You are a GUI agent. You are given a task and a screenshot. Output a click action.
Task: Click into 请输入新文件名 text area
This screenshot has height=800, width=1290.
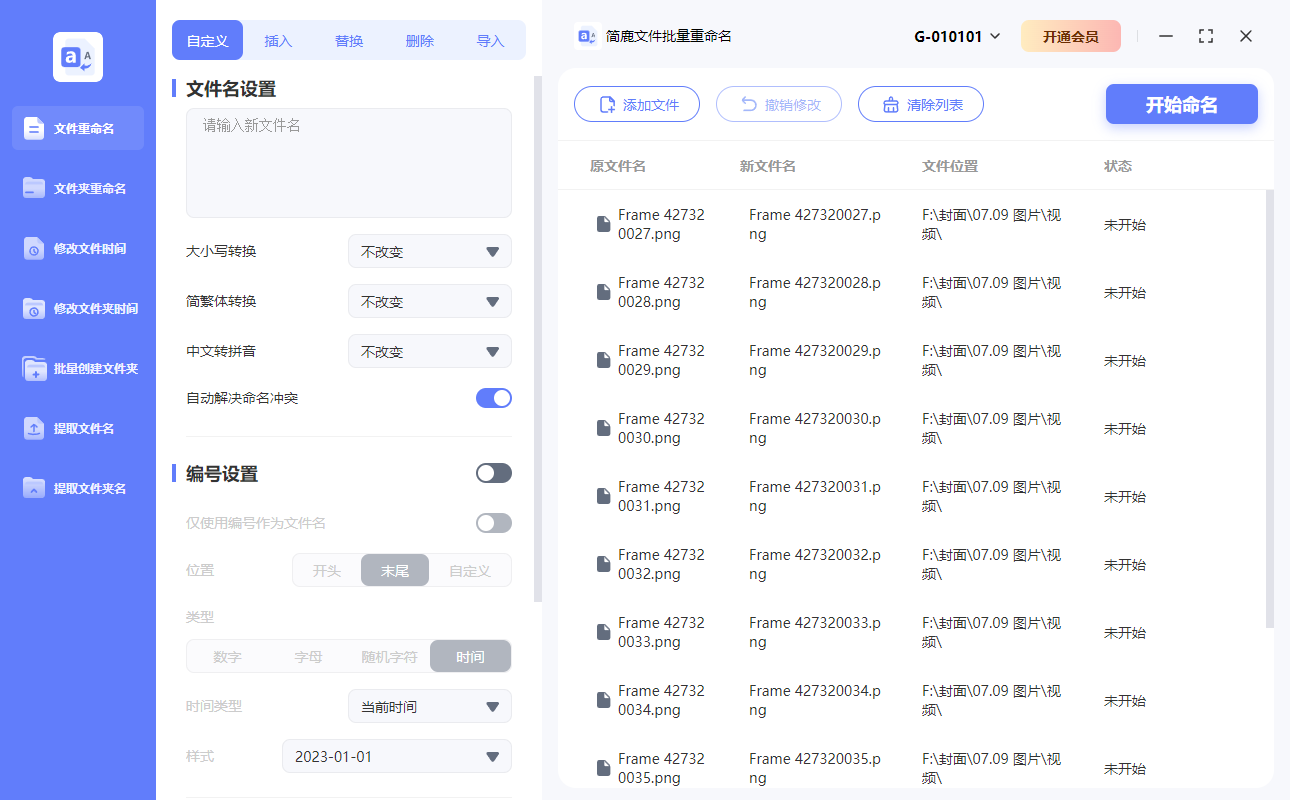tap(349, 163)
